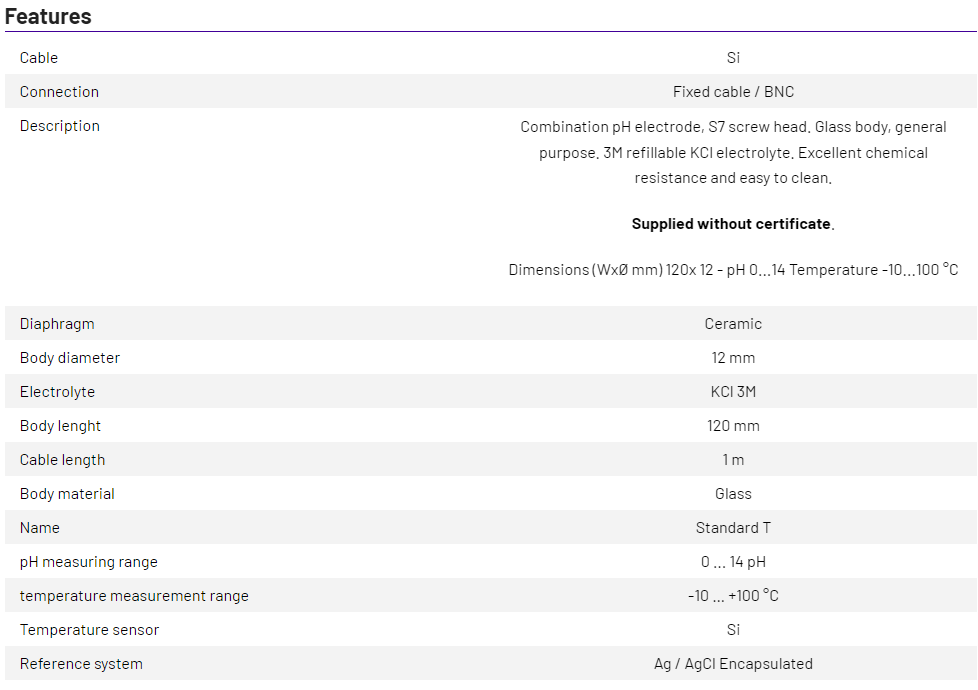Viewport: 978px width, 690px height.
Task: Select the Diaphragm value Ceramic
Action: tap(733, 324)
